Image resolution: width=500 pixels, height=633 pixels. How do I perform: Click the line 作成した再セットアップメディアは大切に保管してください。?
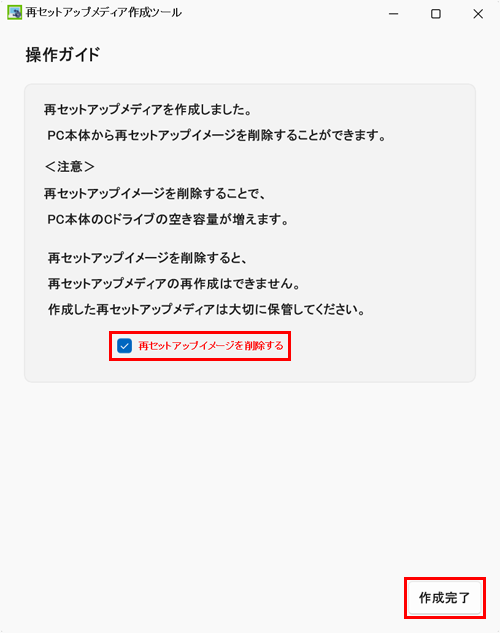pyautogui.click(x=207, y=310)
